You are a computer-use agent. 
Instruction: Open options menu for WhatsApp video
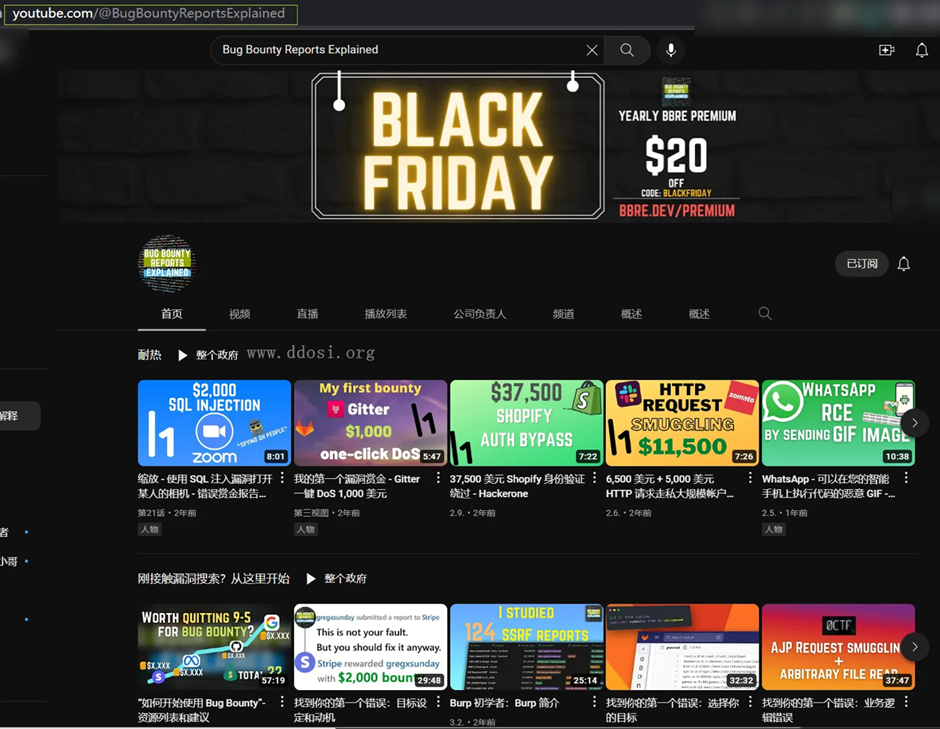pos(906,478)
